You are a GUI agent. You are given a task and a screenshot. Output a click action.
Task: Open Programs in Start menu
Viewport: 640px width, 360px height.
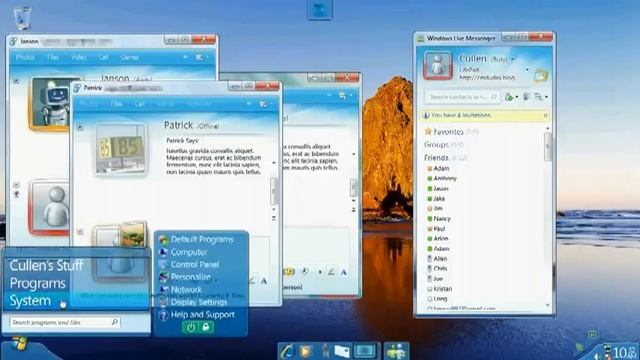pos(38,283)
